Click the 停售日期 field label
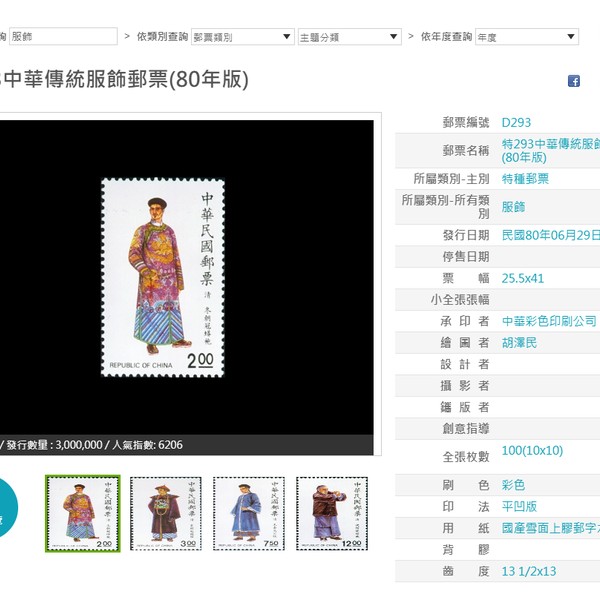The image size is (600, 600). [x=466, y=256]
